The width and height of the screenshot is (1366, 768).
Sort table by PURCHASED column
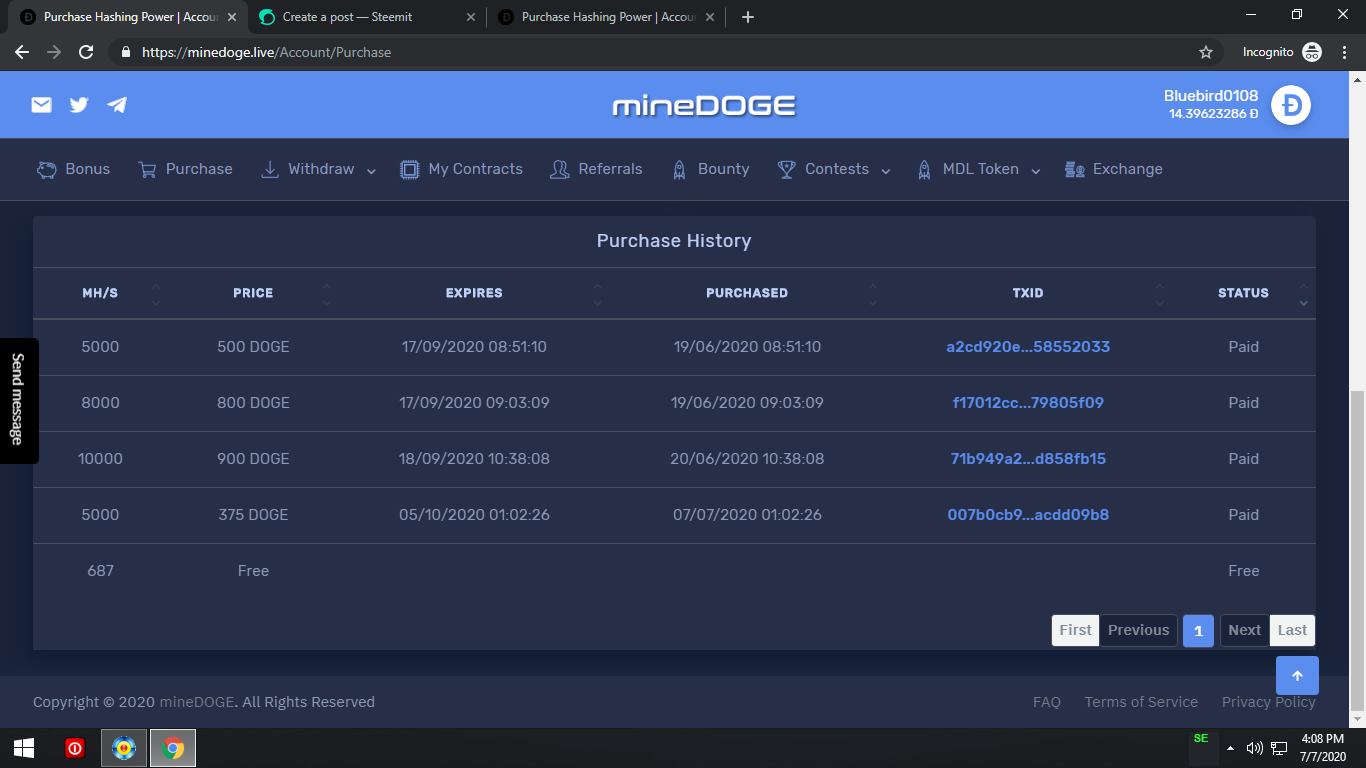[x=747, y=293]
